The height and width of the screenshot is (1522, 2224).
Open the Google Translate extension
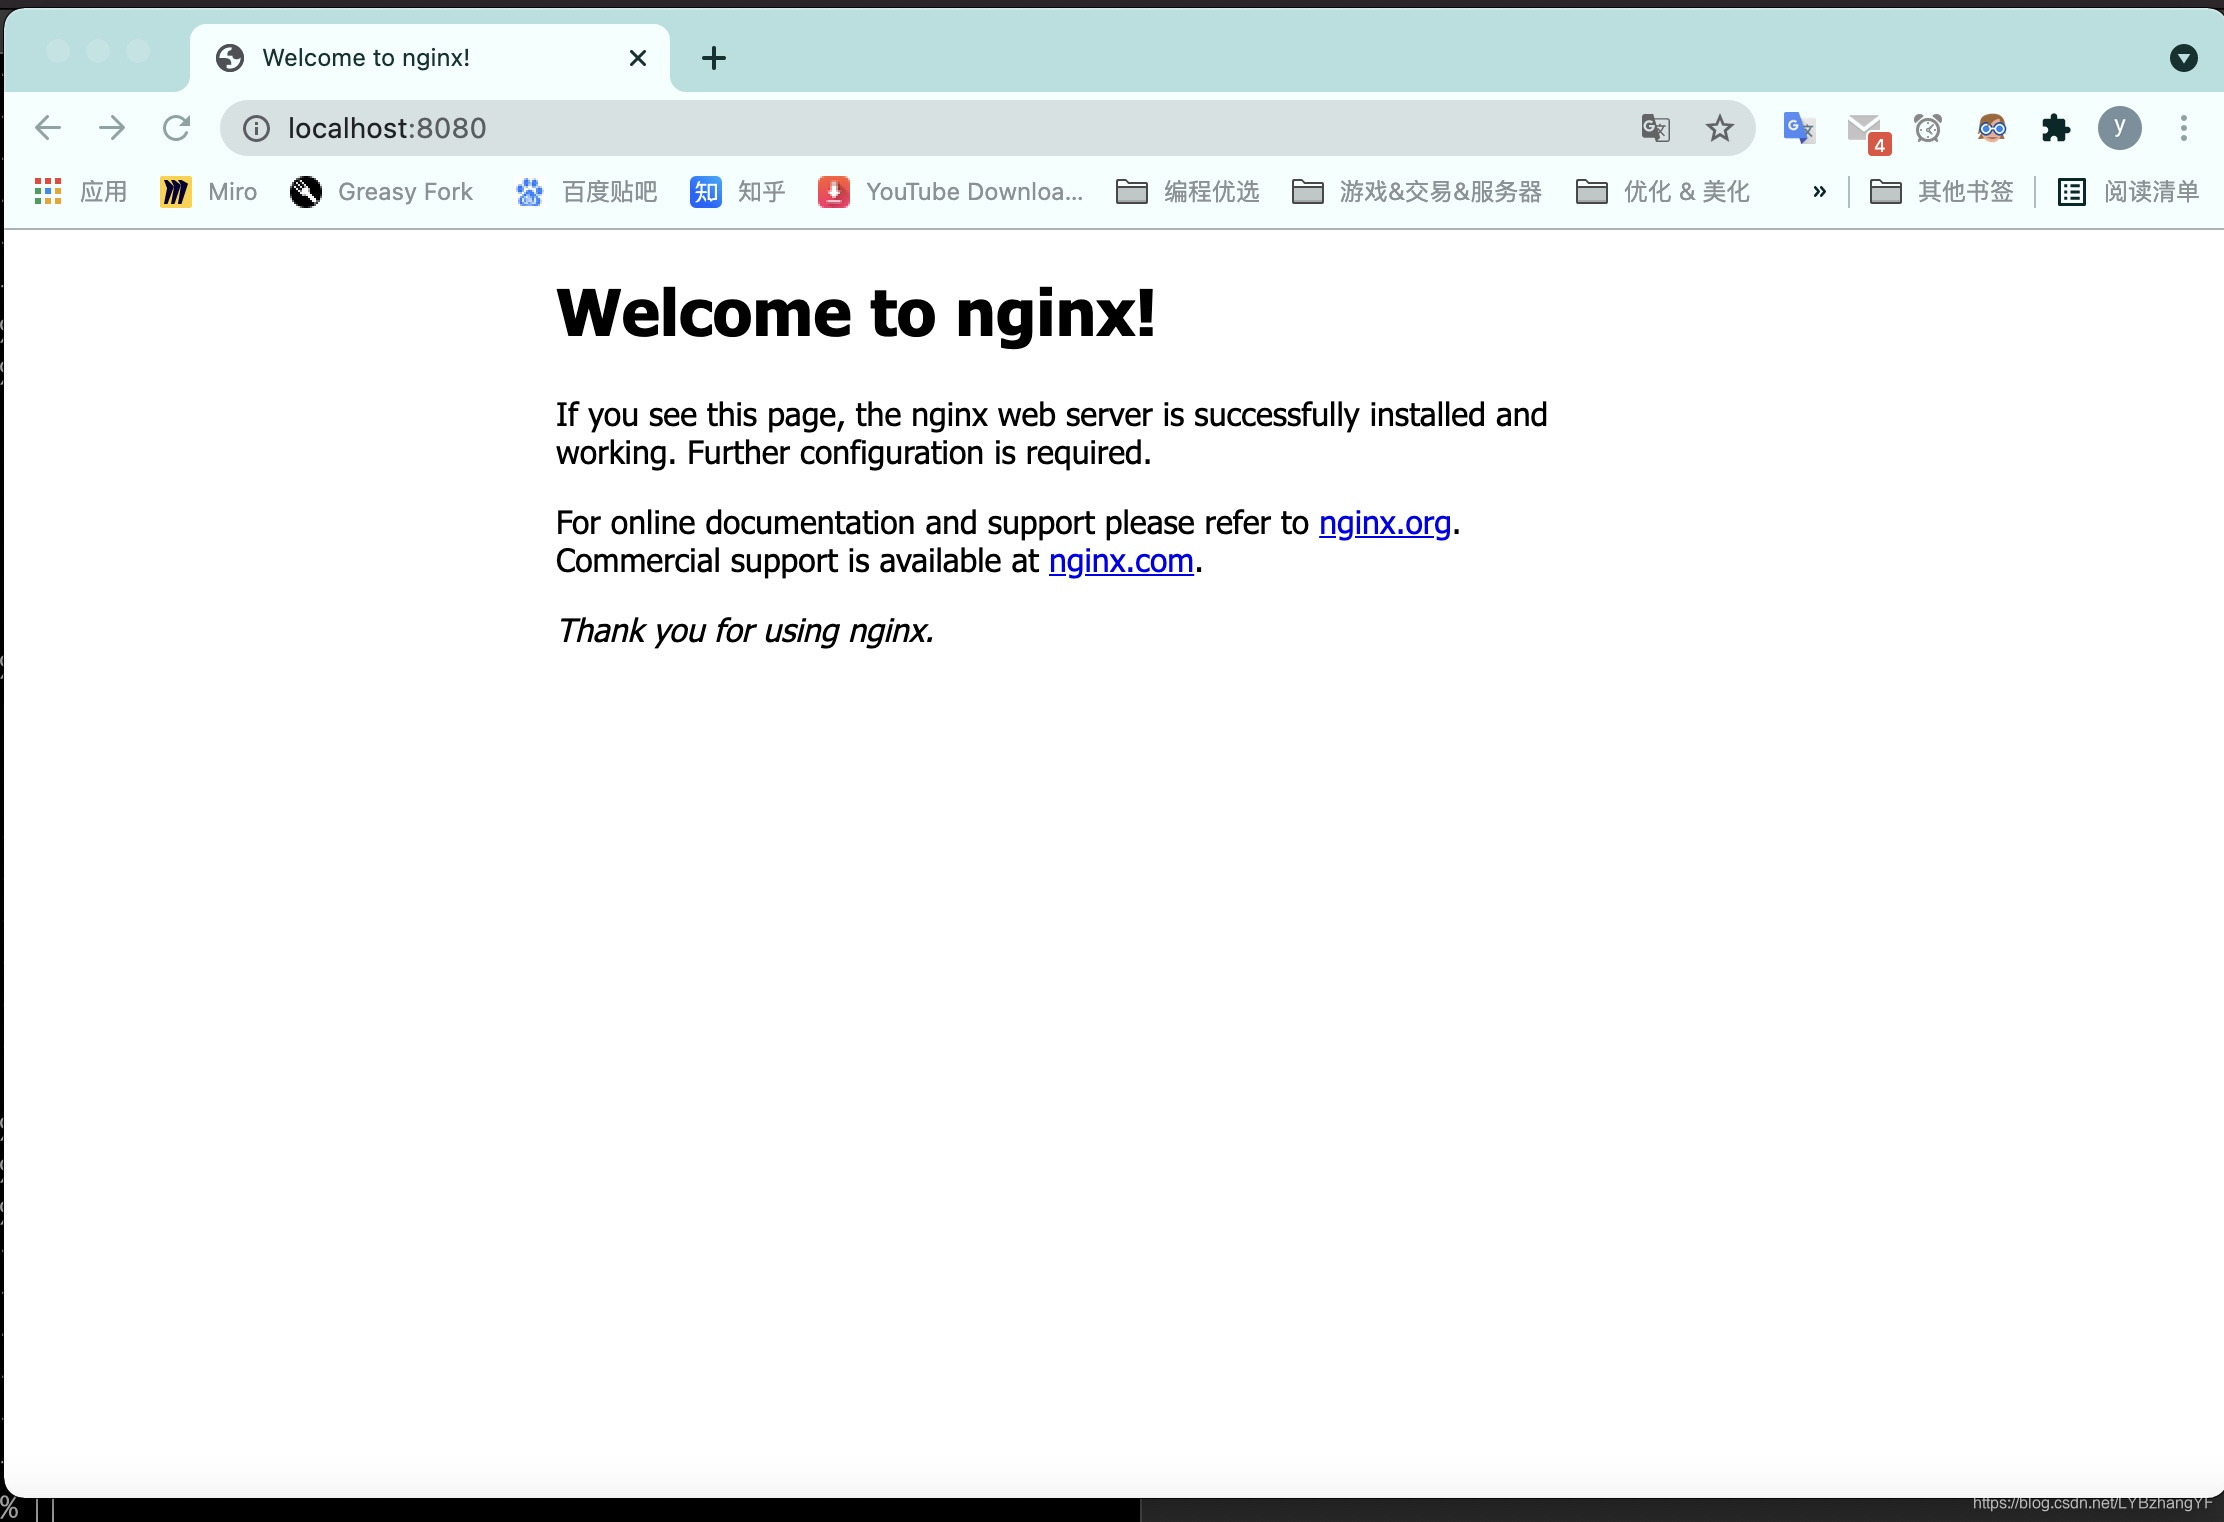pos(1799,128)
